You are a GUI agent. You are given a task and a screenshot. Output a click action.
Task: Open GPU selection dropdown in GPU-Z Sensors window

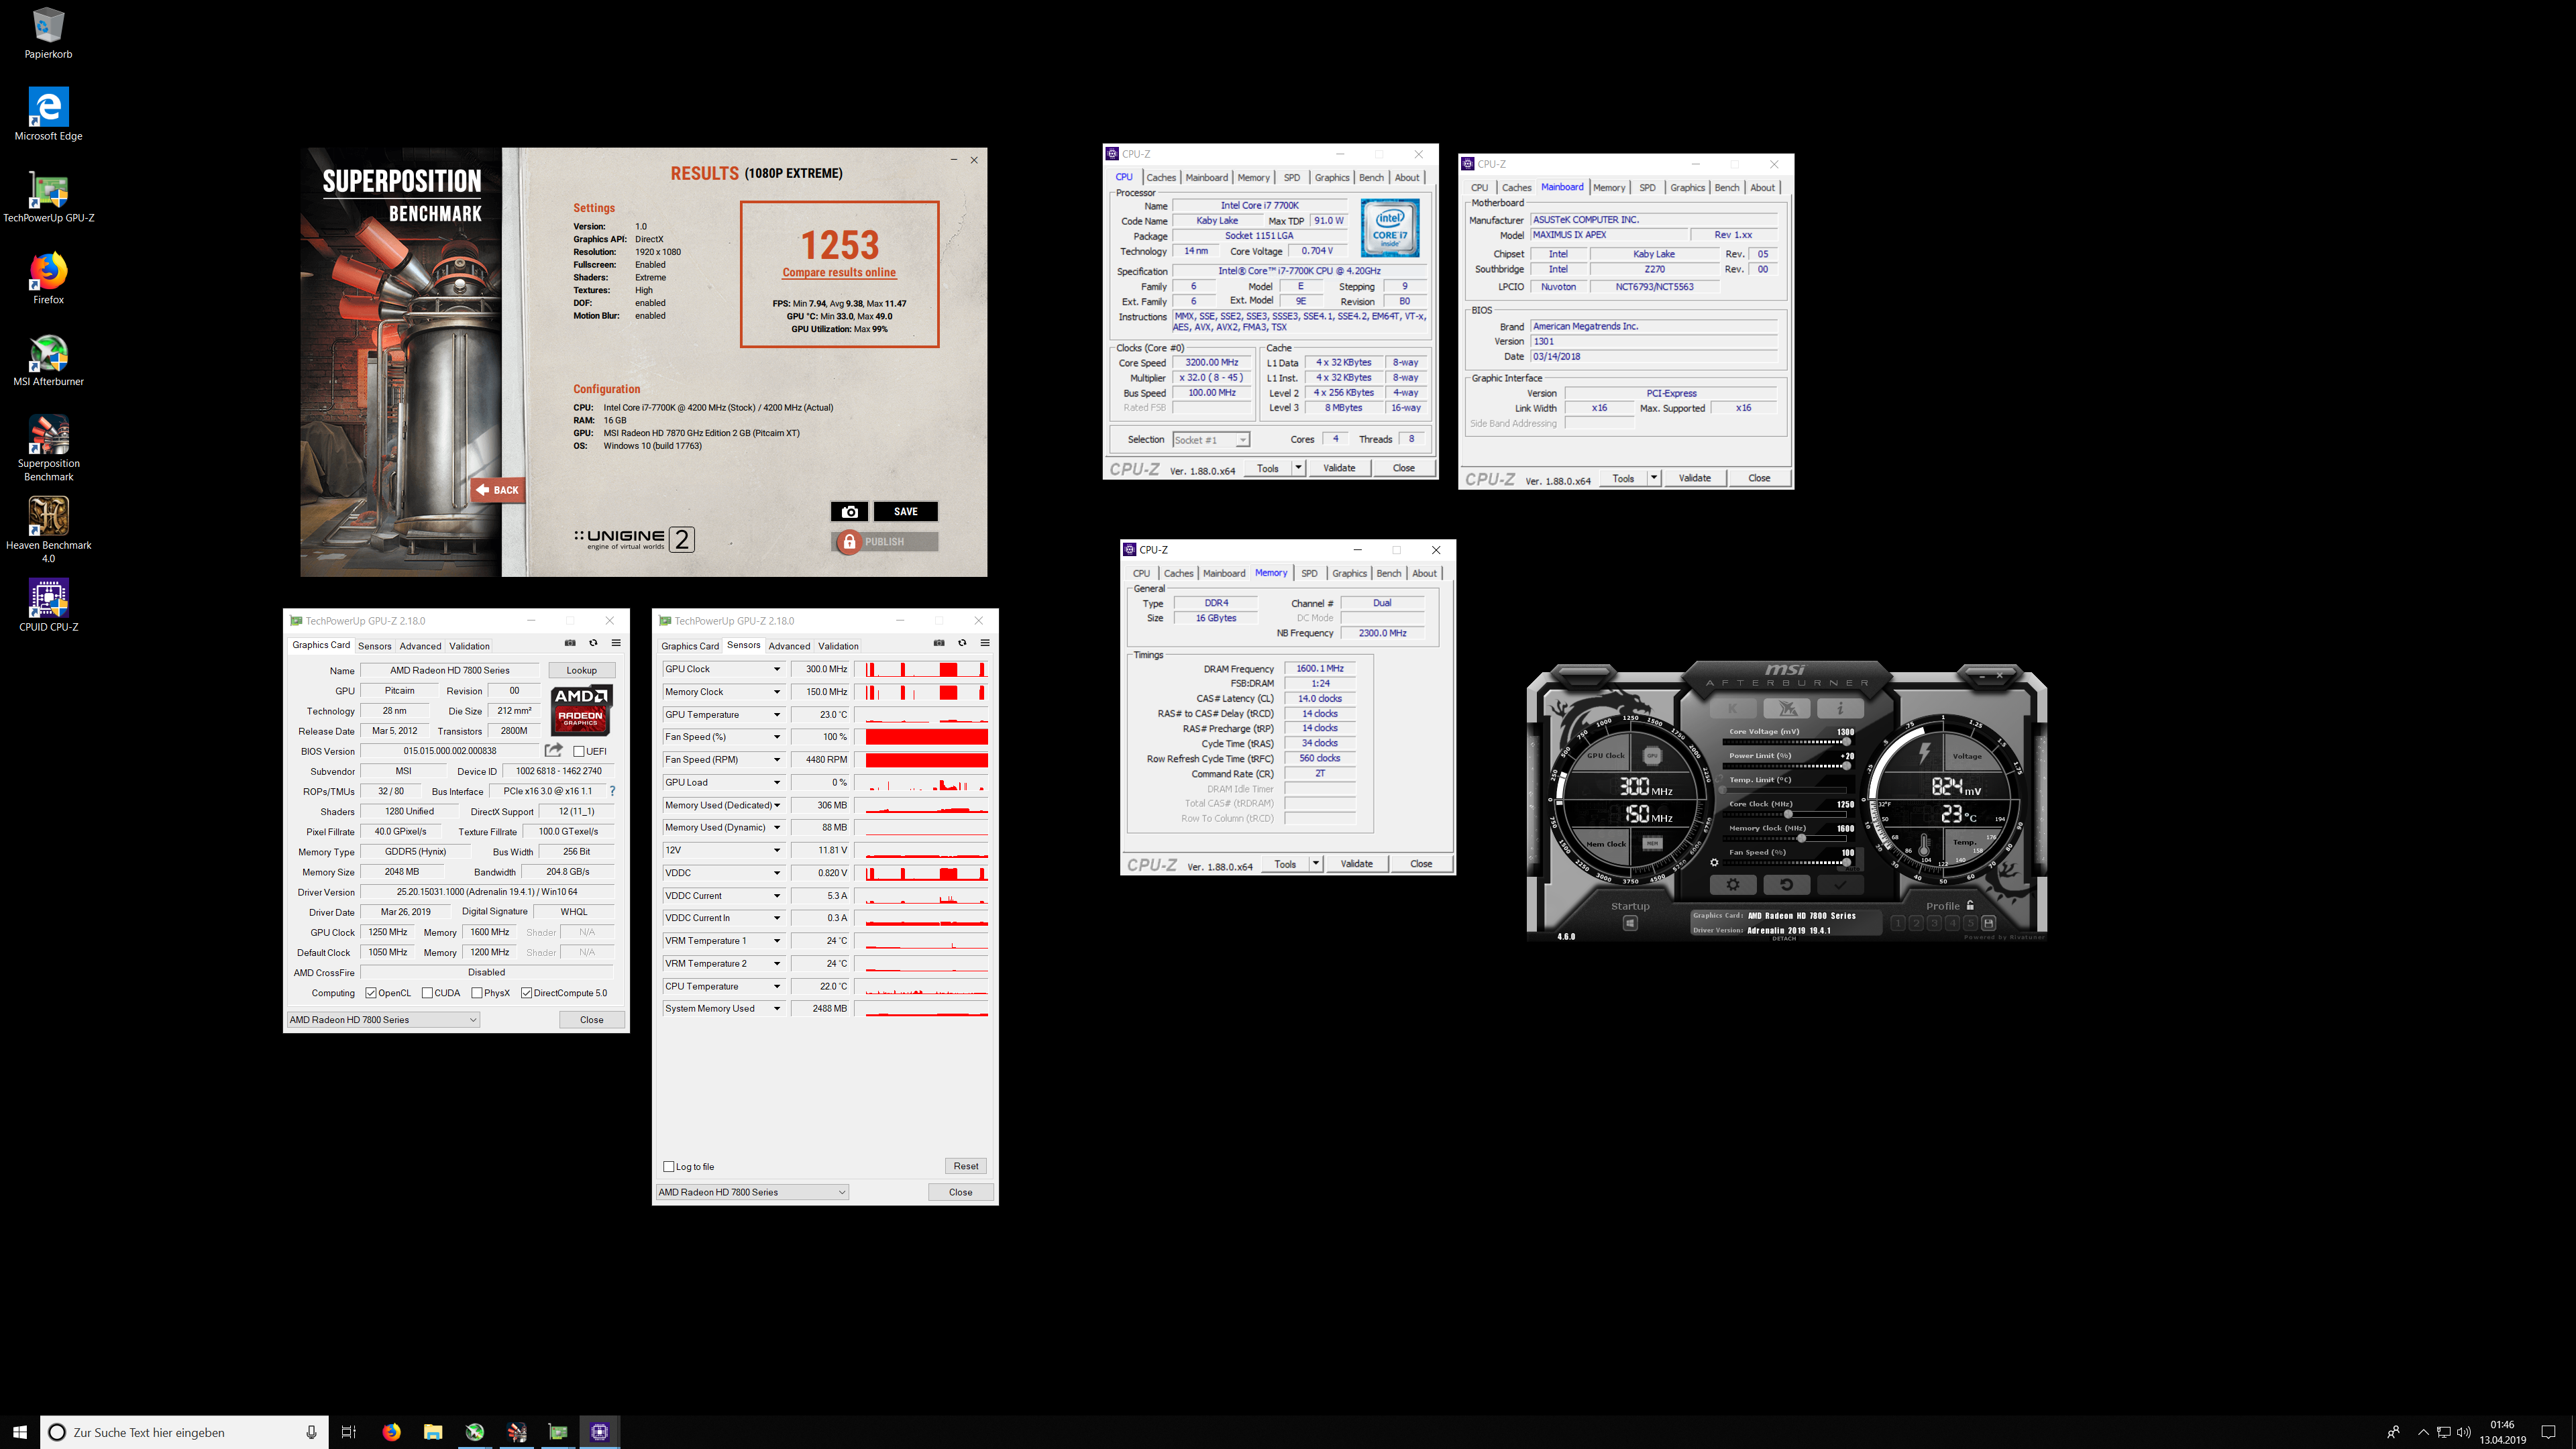(752, 1191)
